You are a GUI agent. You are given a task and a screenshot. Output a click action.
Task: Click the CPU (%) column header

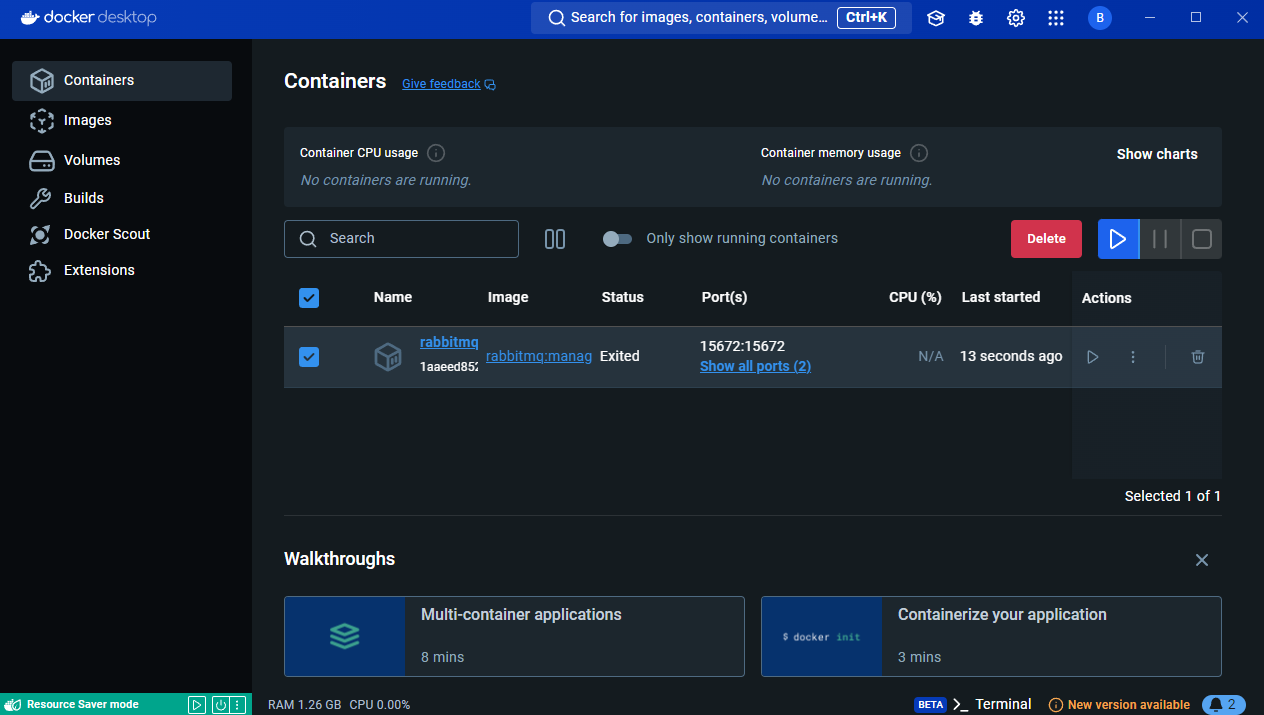pyautogui.click(x=916, y=298)
